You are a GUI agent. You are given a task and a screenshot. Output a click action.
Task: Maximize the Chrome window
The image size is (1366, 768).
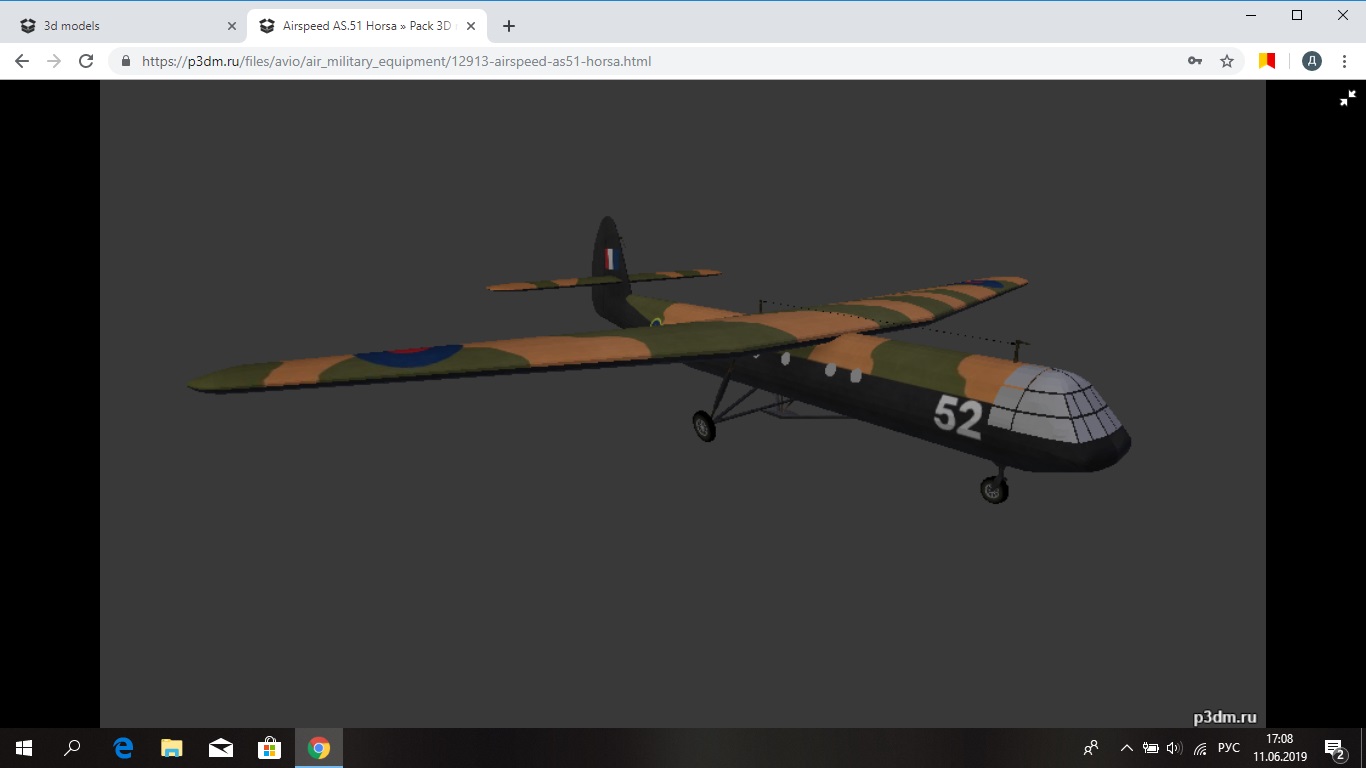(x=1297, y=15)
